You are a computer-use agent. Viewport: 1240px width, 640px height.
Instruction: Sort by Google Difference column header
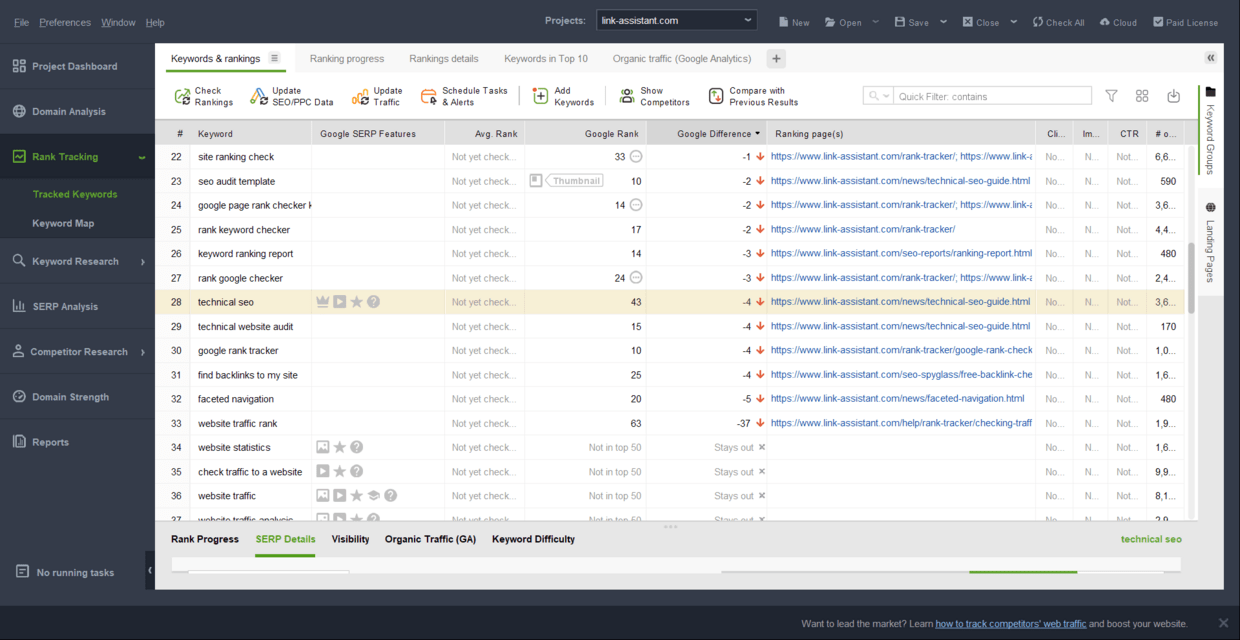tap(714, 134)
